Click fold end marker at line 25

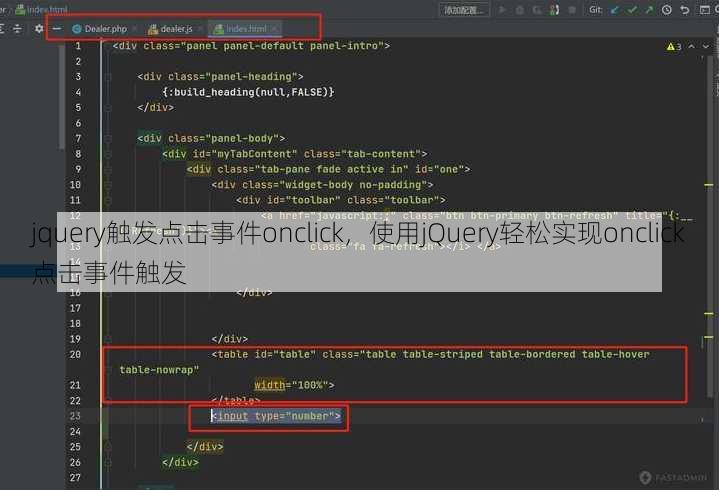108,447
